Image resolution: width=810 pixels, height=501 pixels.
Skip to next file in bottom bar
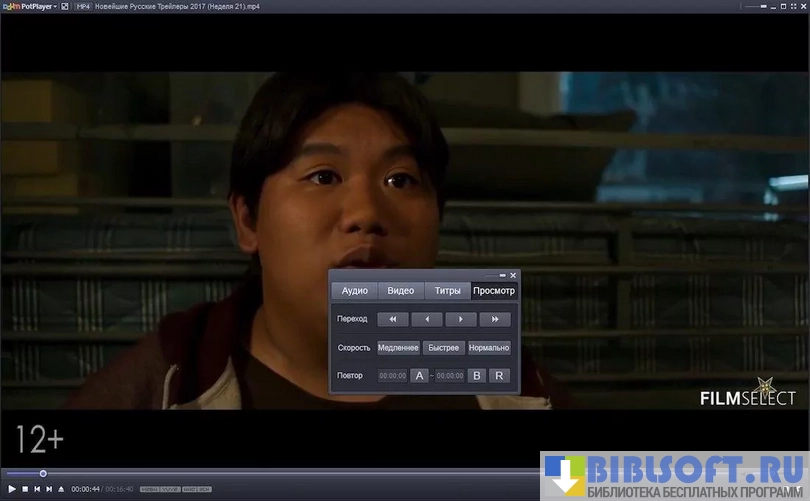[49, 489]
